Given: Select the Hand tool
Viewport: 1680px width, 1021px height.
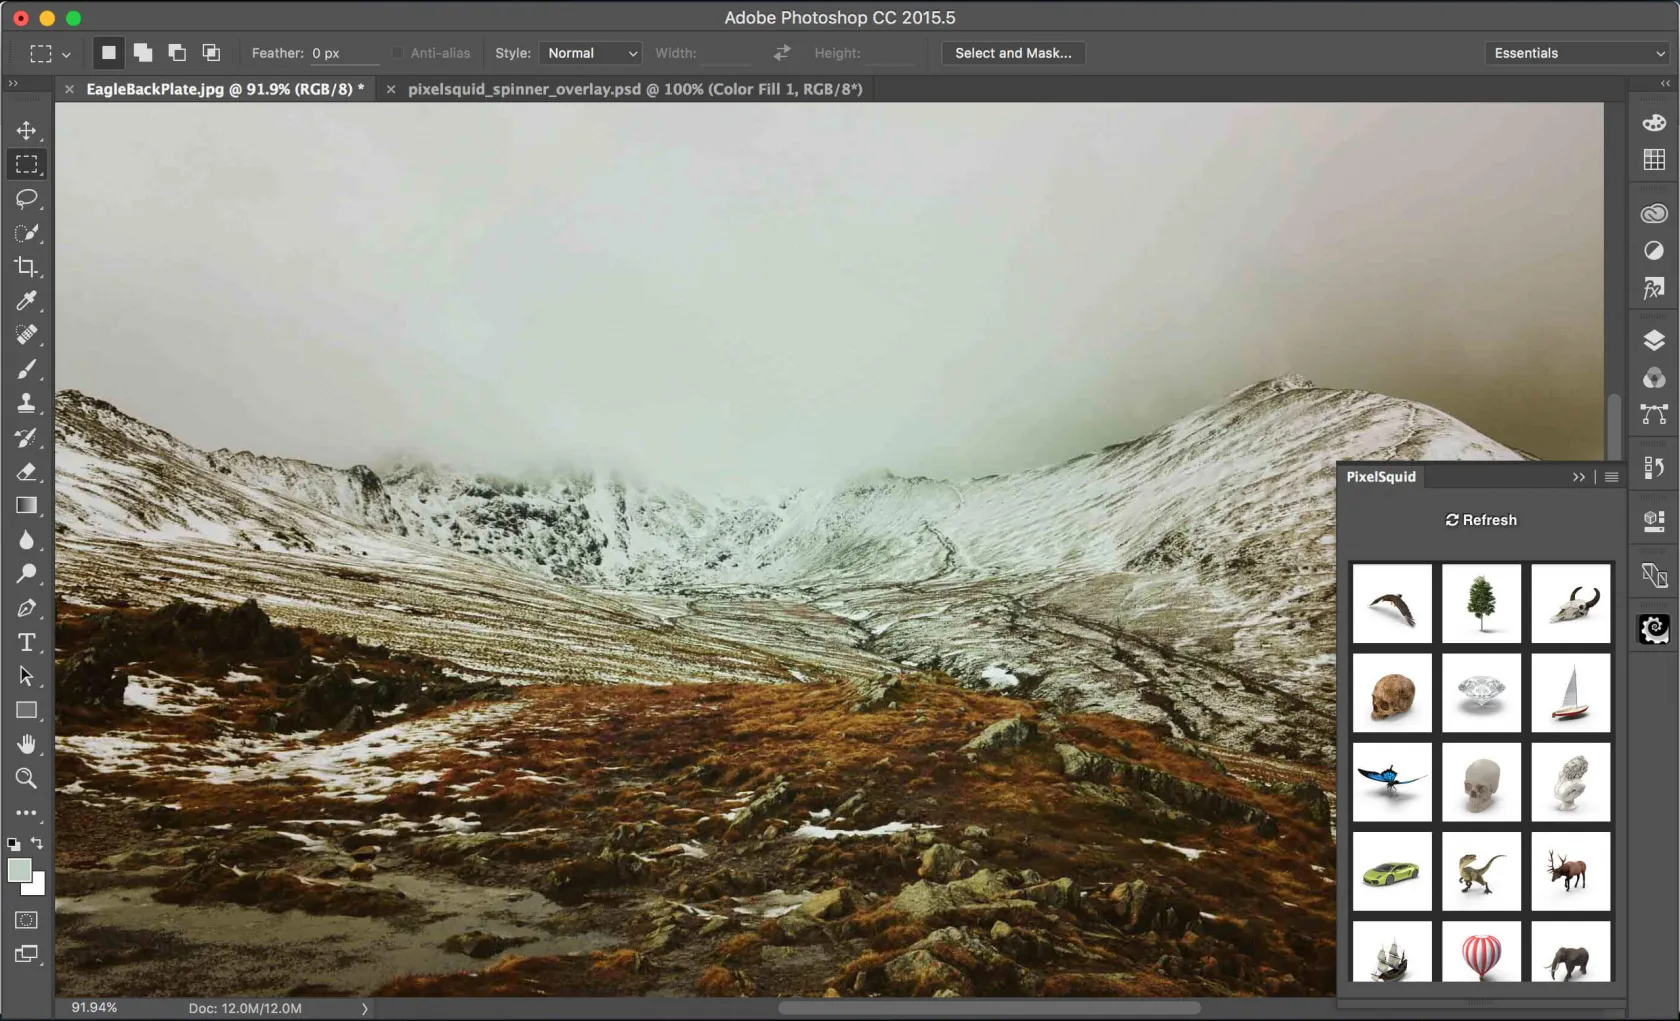Looking at the screenshot, I should (x=26, y=744).
